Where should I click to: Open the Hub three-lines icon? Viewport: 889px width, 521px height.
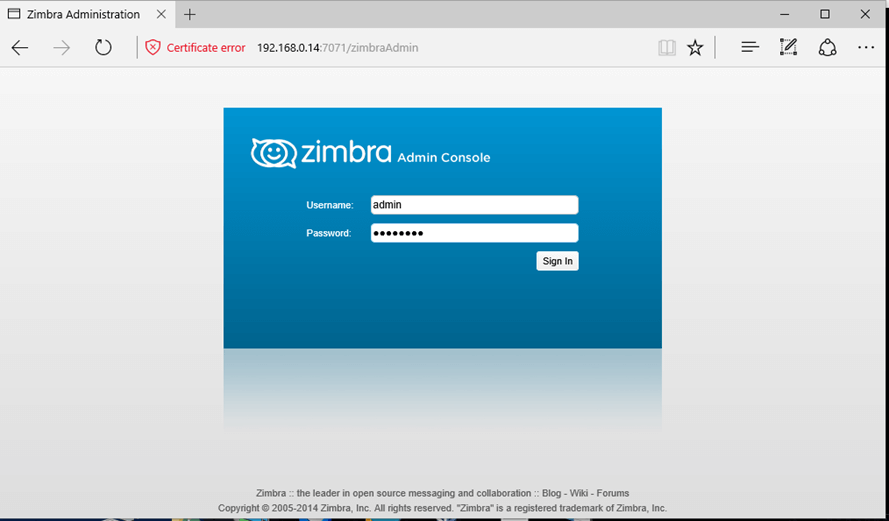pyautogui.click(x=750, y=48)
